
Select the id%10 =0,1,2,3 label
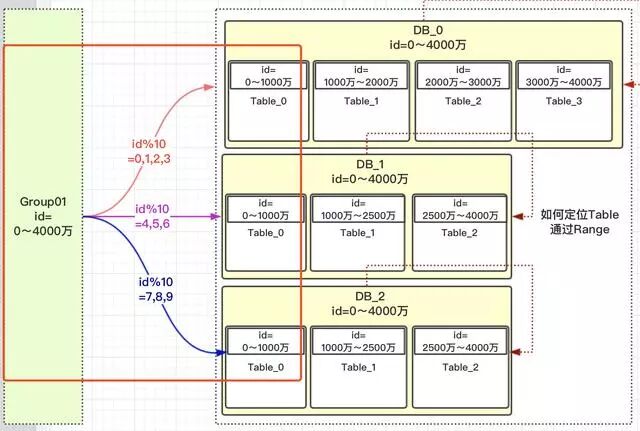(149, 151)
